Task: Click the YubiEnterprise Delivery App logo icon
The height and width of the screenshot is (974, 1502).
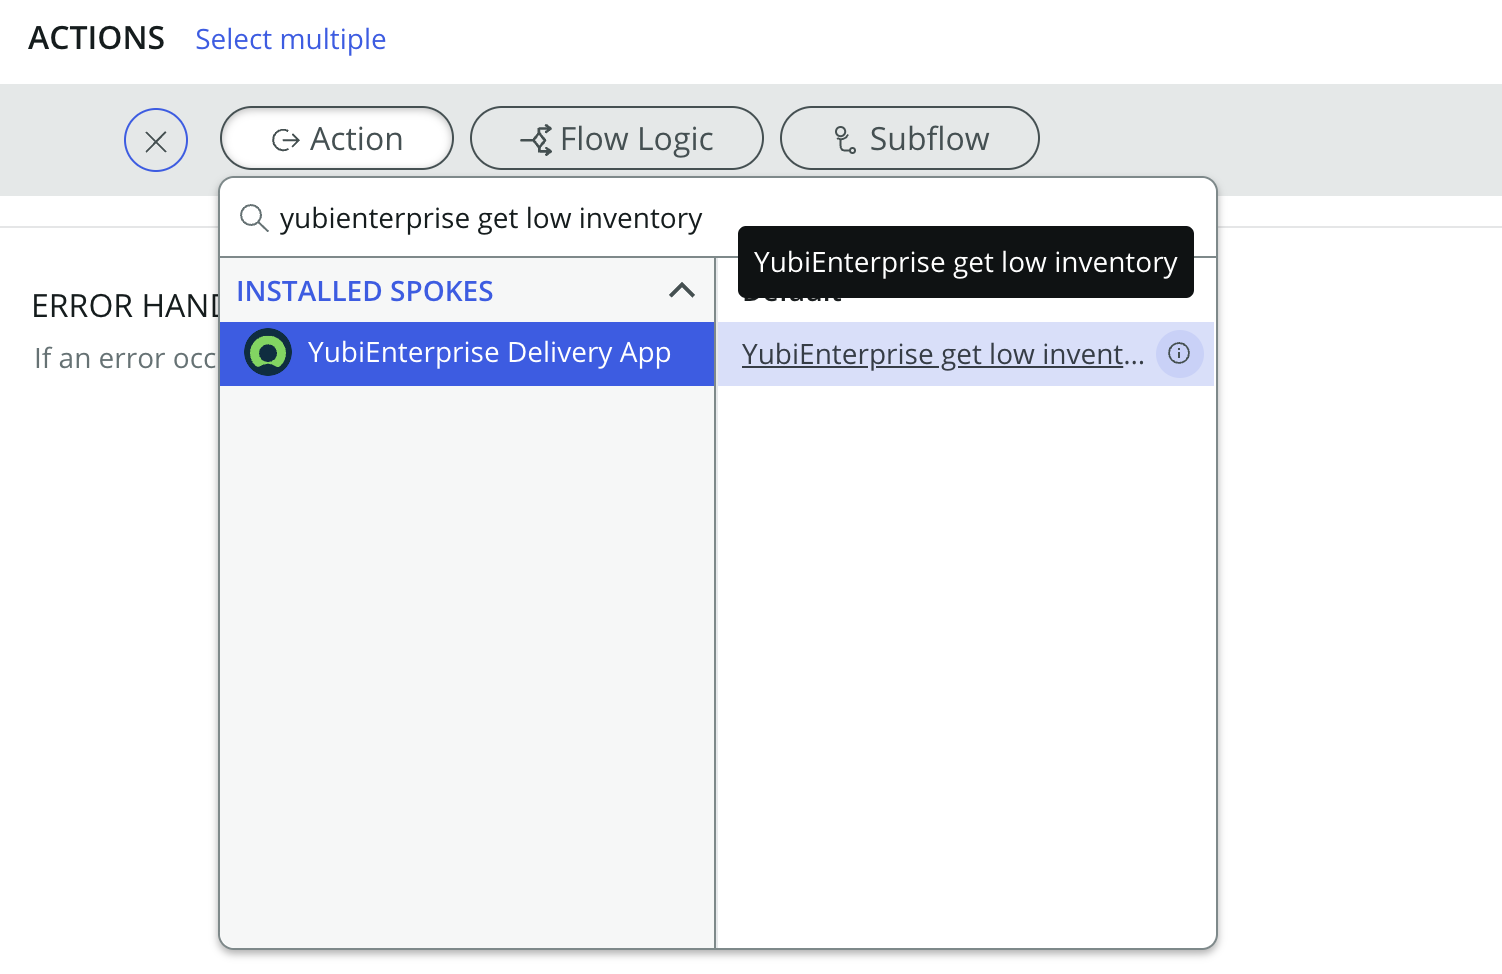Action: [268, 352]
